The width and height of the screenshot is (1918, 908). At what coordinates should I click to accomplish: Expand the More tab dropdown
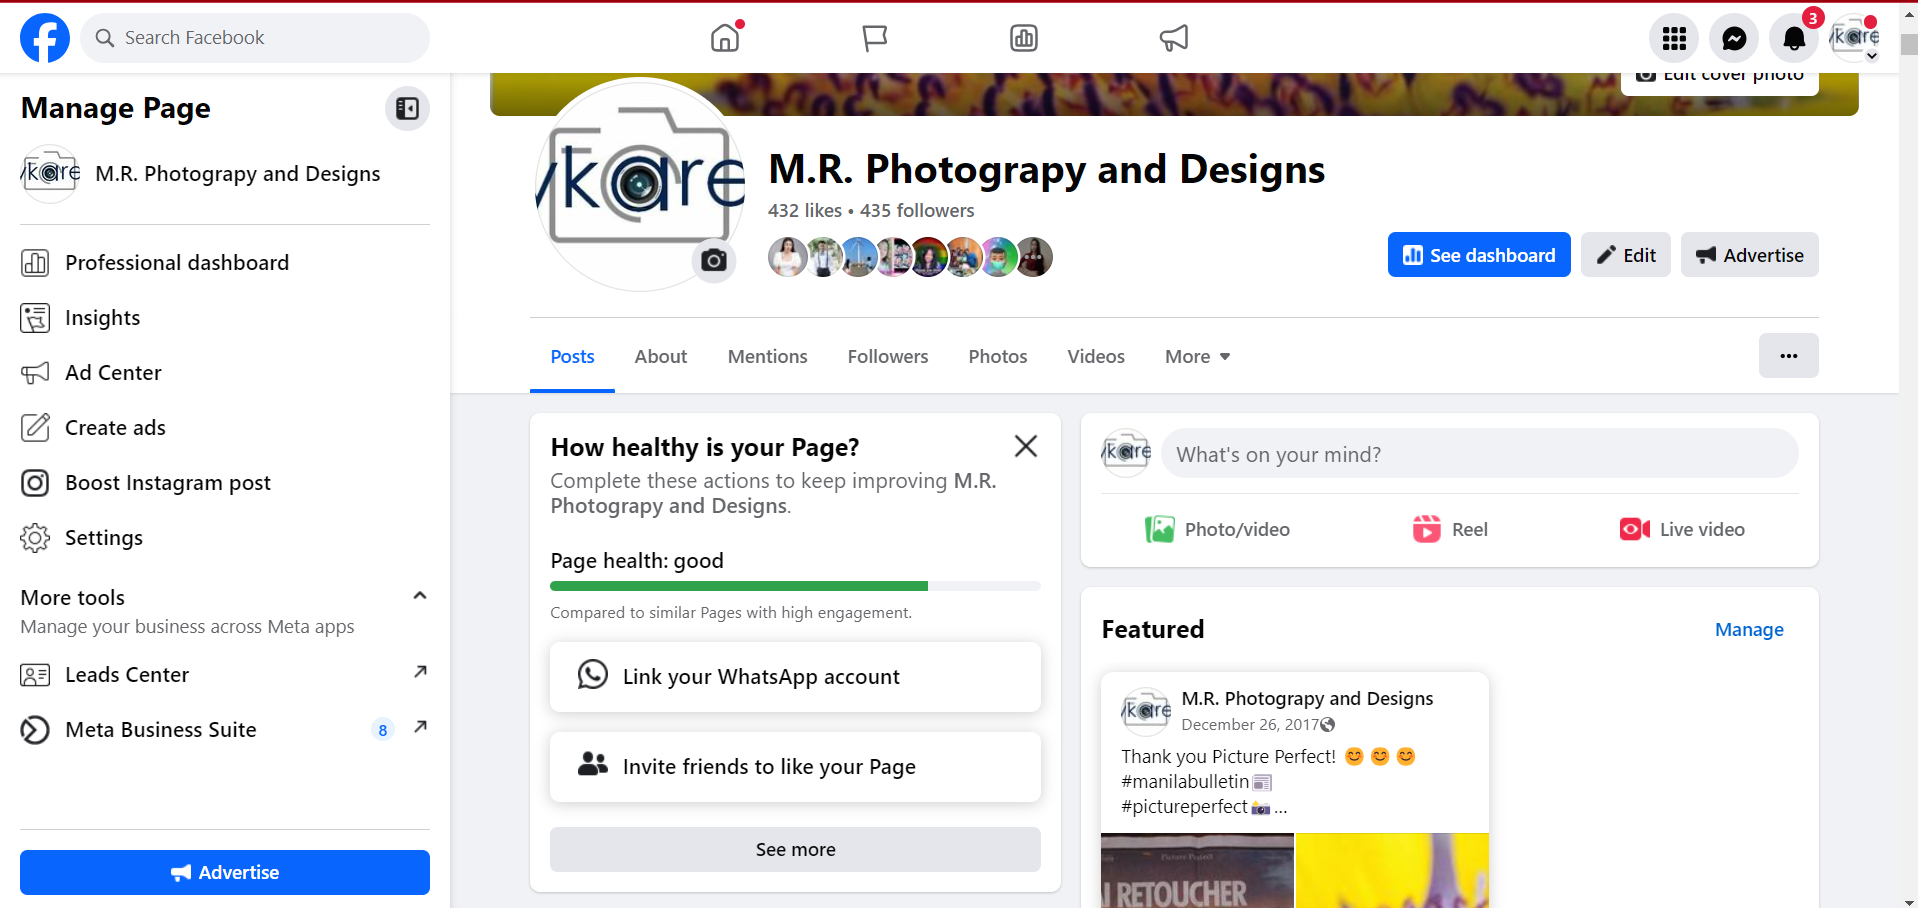[1198, 357]
